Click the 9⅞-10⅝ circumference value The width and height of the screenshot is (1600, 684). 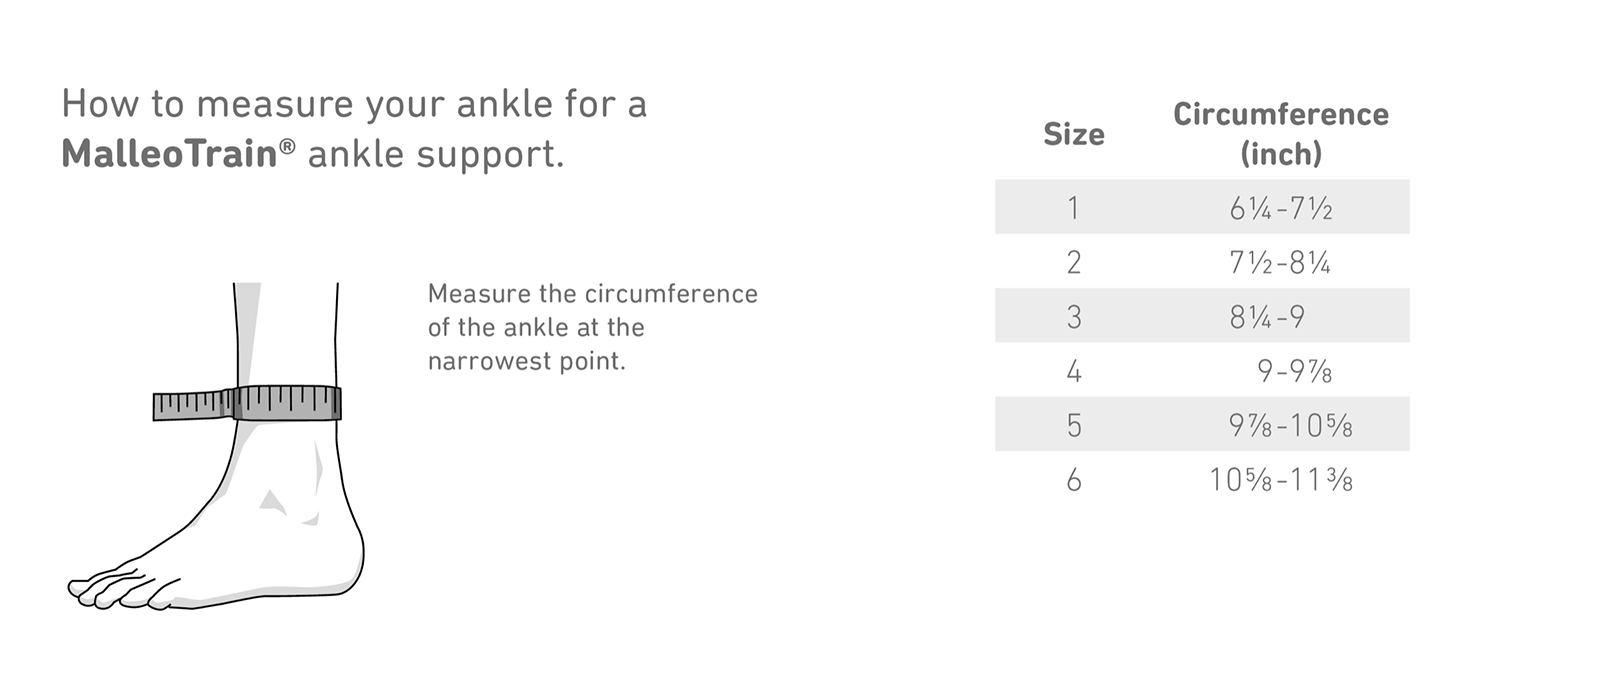1290,426
